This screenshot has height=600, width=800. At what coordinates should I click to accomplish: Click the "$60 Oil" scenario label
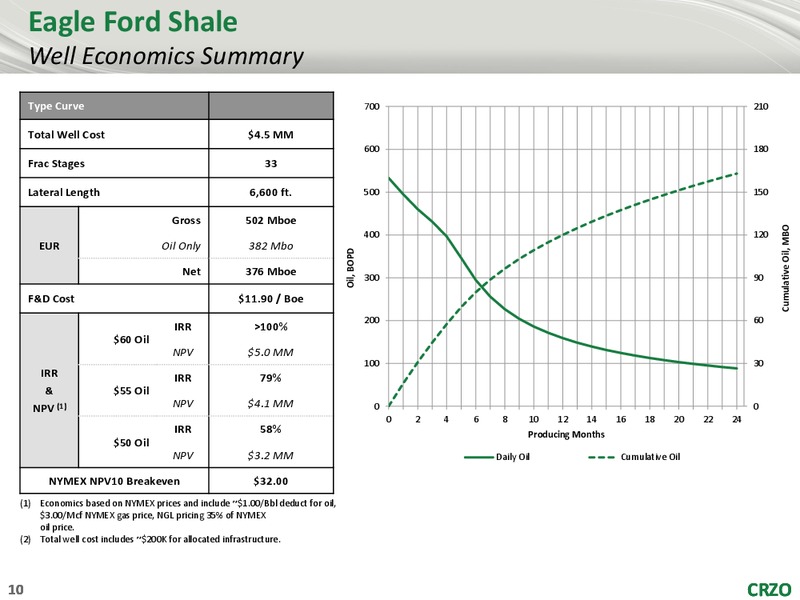pyautogui.click(x=131, y=339)
